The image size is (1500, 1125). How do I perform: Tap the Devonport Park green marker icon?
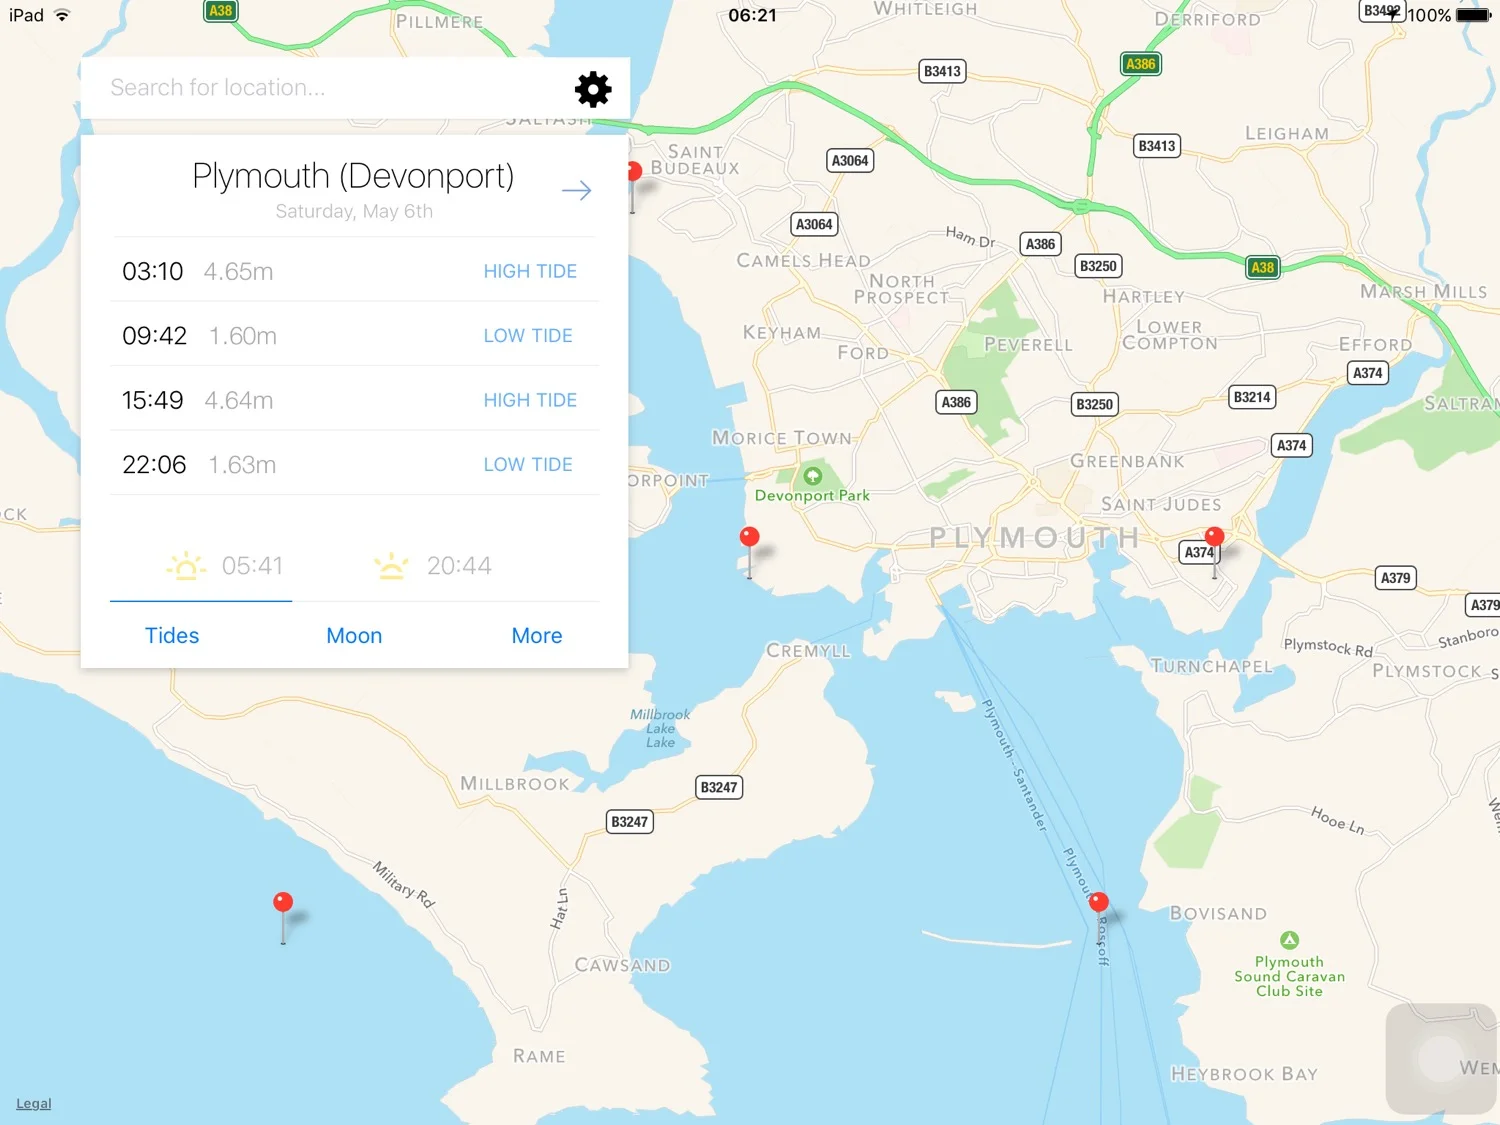click(813, 476)
